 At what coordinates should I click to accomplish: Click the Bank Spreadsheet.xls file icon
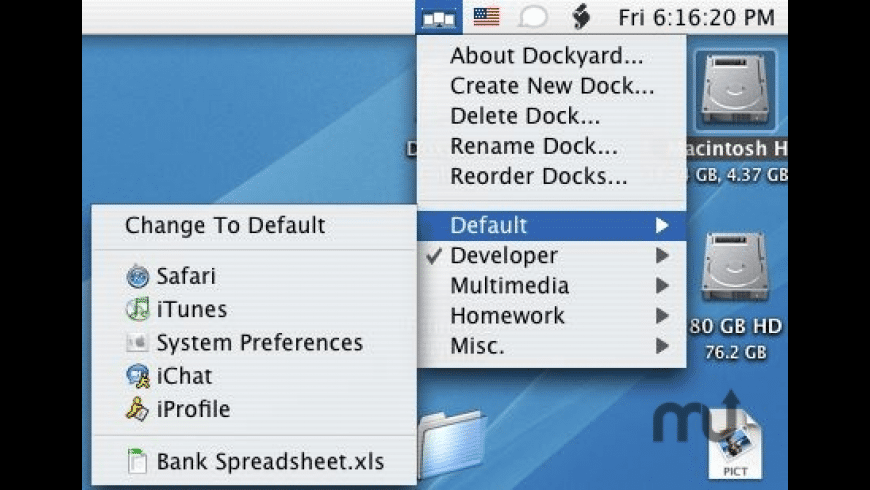136,461
